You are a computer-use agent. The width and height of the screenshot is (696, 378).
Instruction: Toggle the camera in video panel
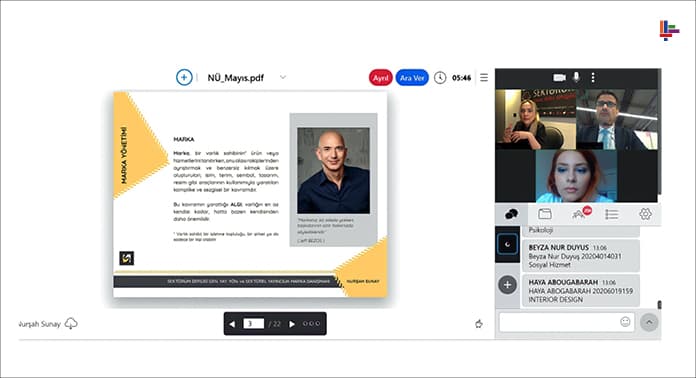(x=559, y=78)
